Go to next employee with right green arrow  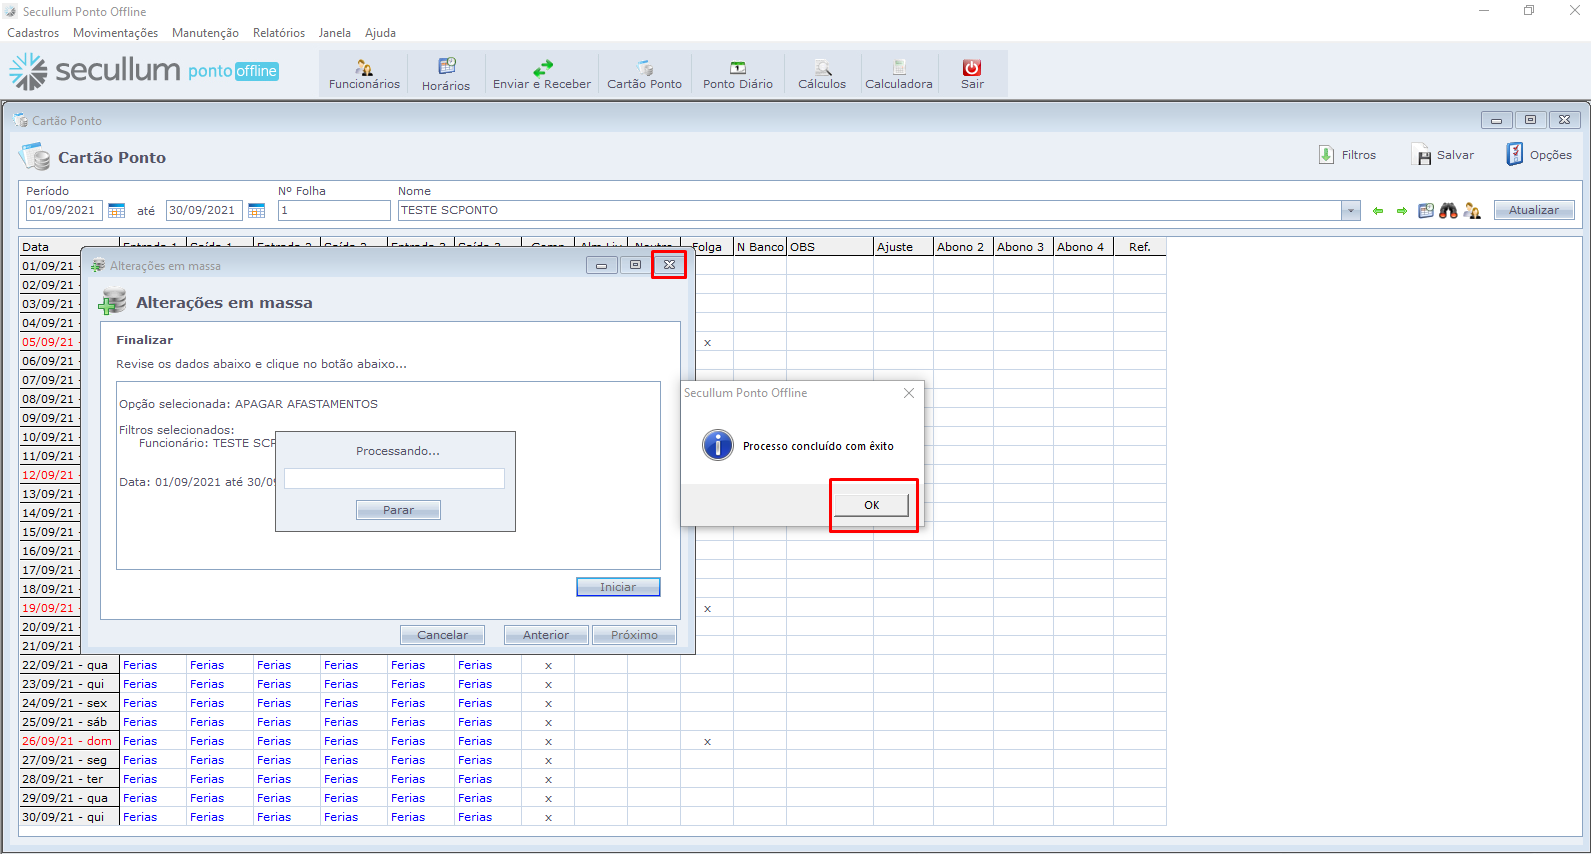point(1402,211)
